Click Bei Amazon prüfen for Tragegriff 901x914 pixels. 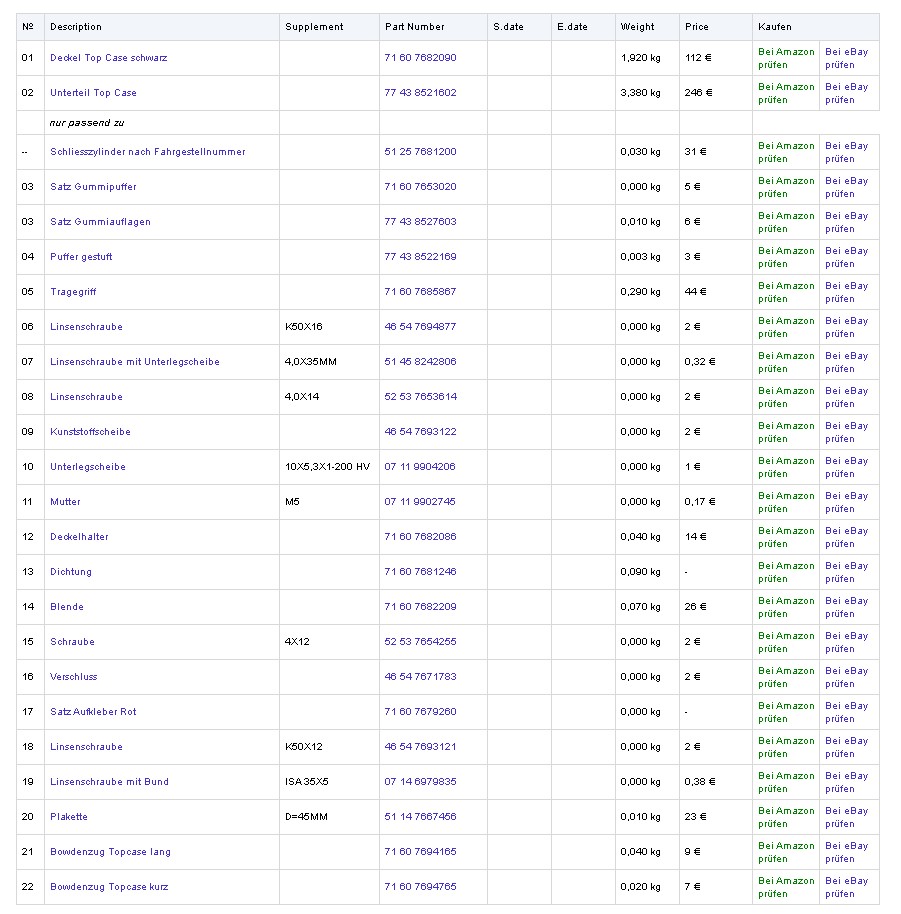click(786, 292)
